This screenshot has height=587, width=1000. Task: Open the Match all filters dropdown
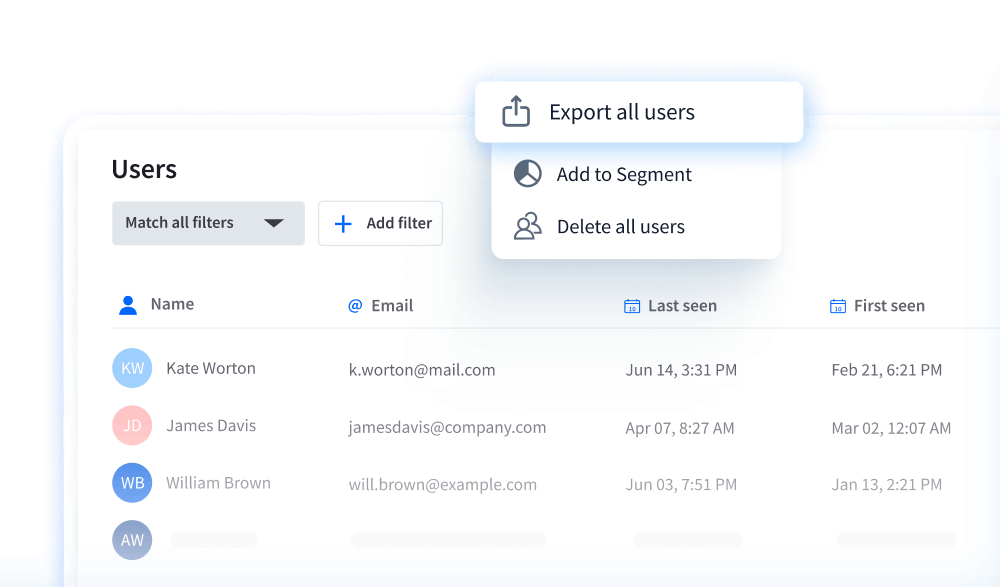point(208,223)
